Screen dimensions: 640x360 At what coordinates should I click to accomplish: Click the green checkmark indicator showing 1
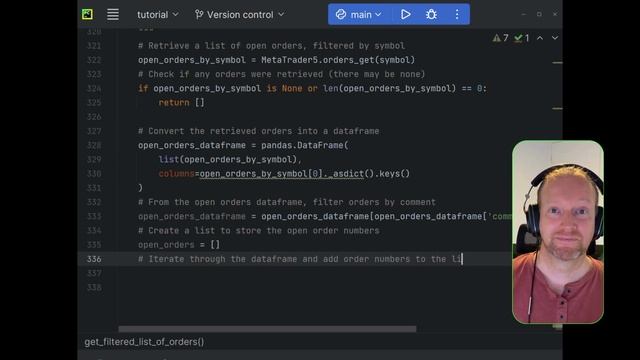pyautogui.click(x=522, y=38)
